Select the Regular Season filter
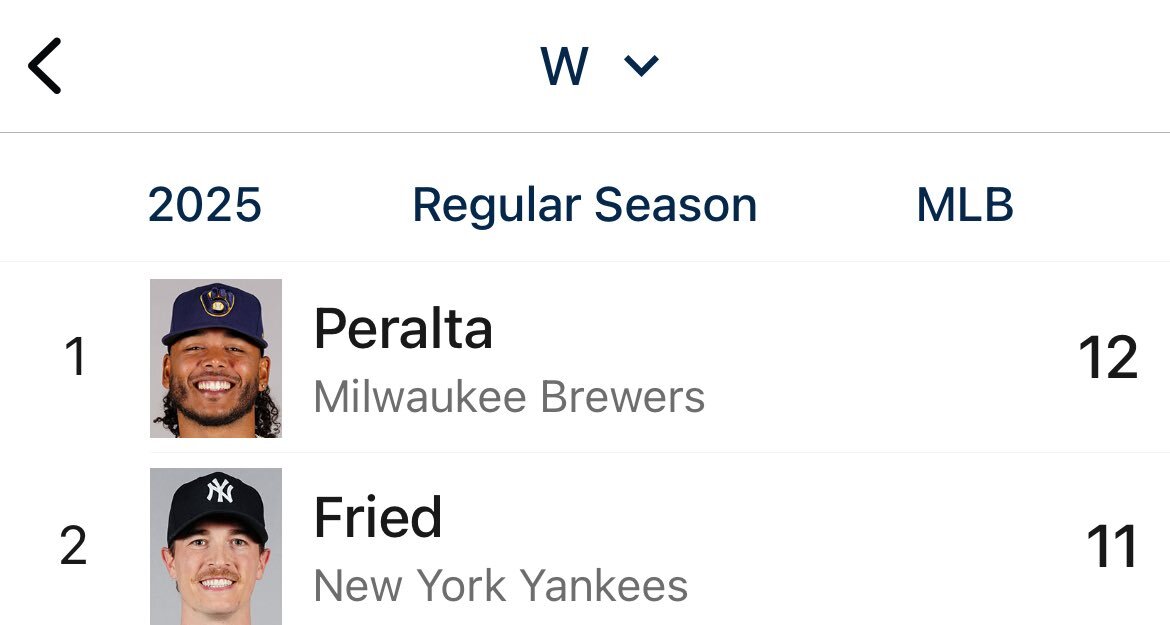1170x625 pixels. click(x=584, y=205)
